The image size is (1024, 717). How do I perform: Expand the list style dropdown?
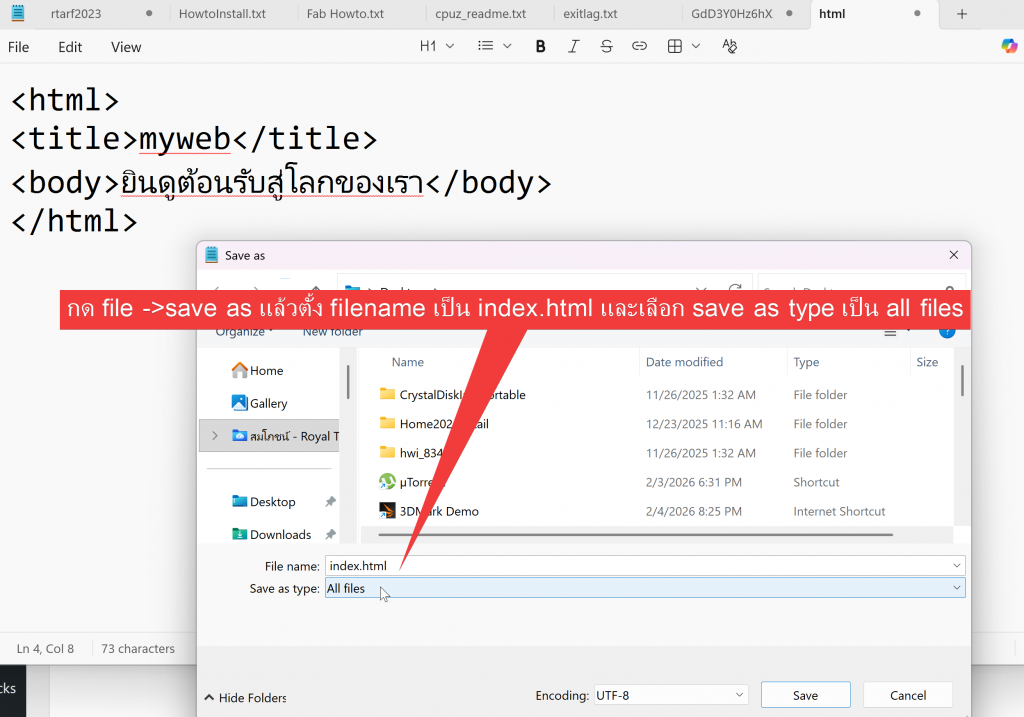pos(494,46)
